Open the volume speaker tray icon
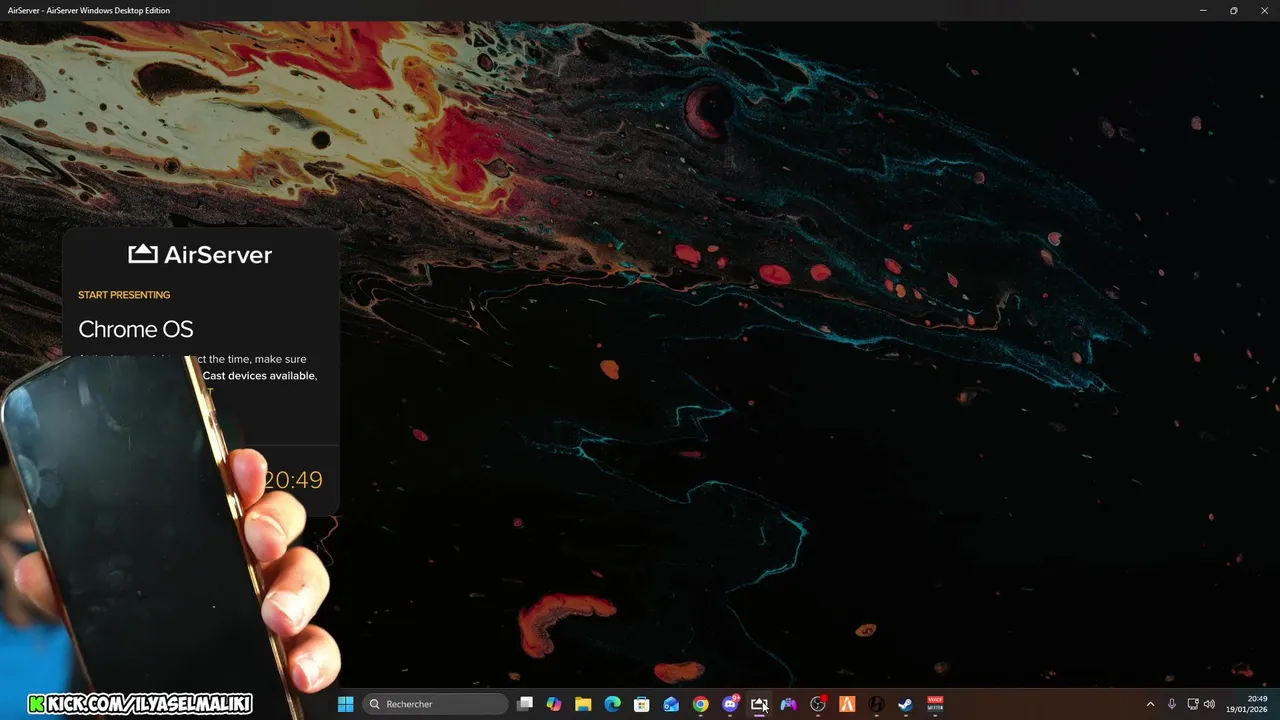The height and width of the screenshot is (720, 1280). [x=1209, y=704]
